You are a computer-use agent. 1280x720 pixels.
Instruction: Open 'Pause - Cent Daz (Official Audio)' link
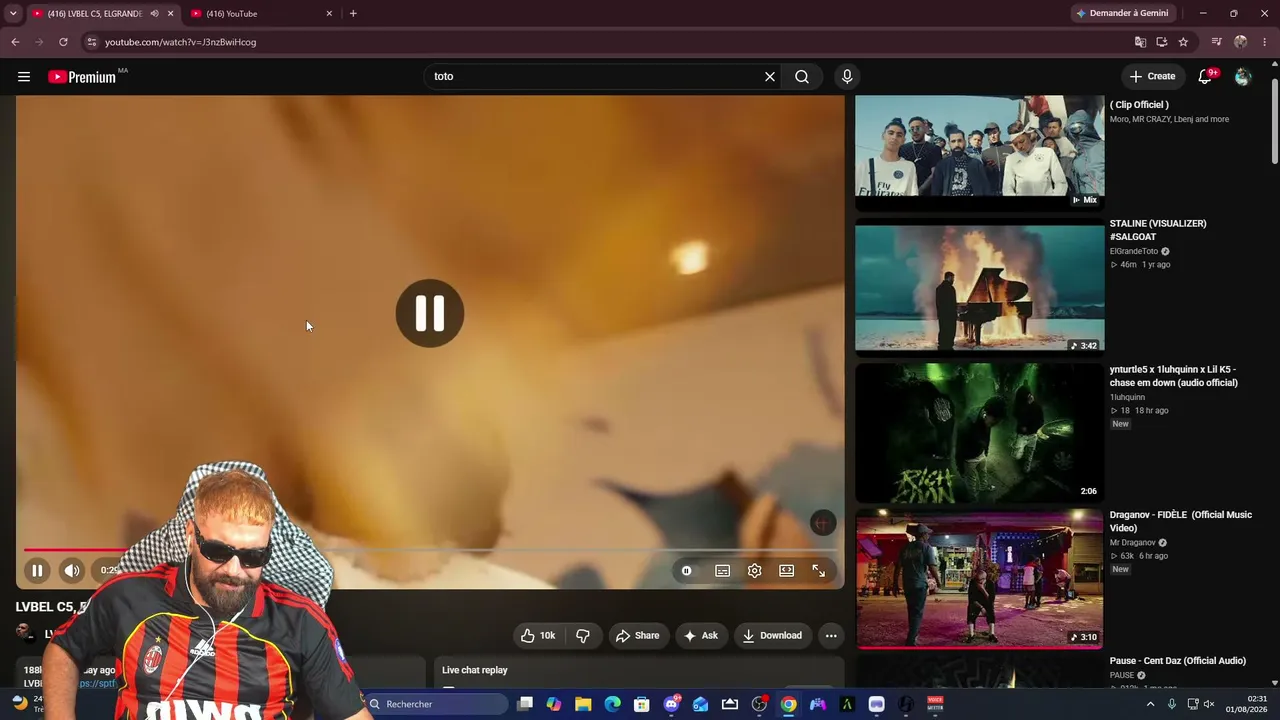coord(1178,661)
